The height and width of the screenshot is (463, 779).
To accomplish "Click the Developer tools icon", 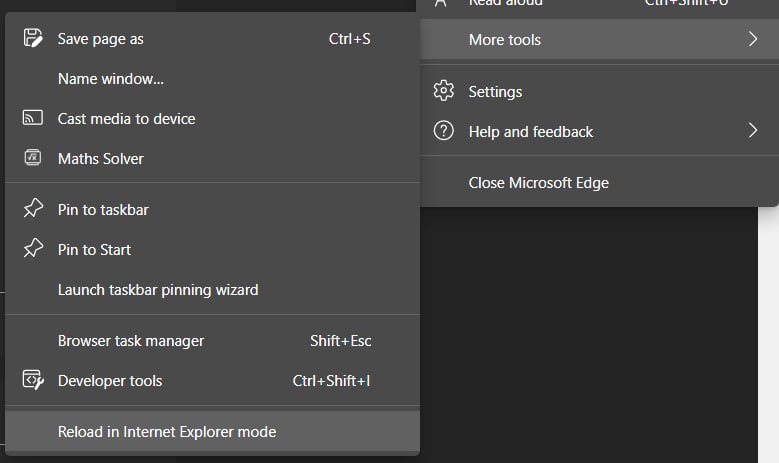I will tap(33, 380).
